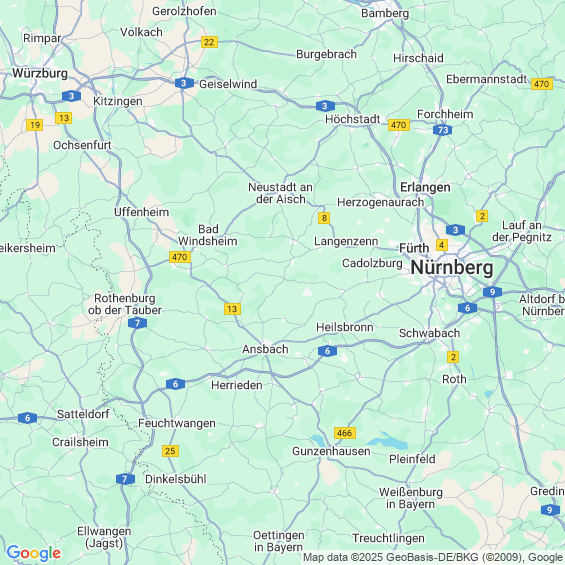Click the B13 marker north of Ansbach
This screenshot has height=565, width=565.
click(x=232, y=309)
